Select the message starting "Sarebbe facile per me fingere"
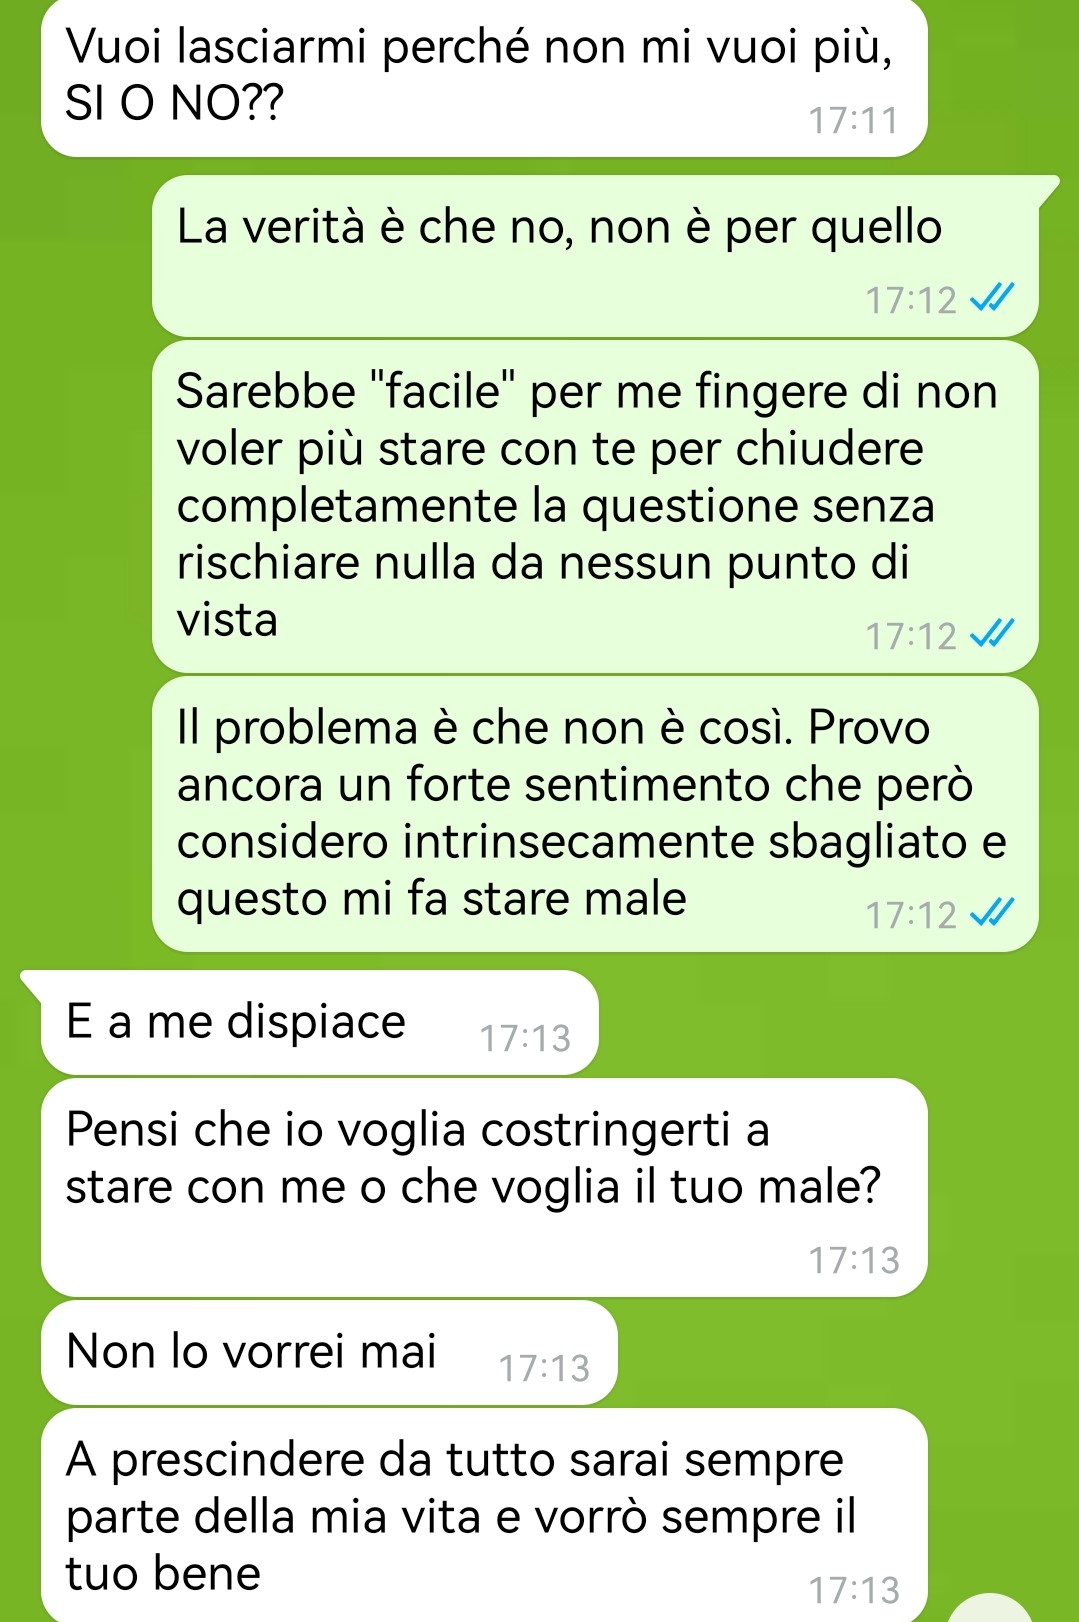The height and width of the screenshot is (1622, 1079). pyautogui.click(x=595, y=506)
